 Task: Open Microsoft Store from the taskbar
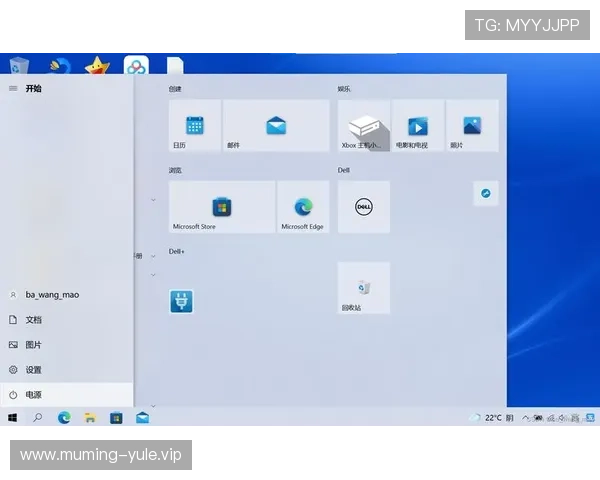[x=116, y=418]
